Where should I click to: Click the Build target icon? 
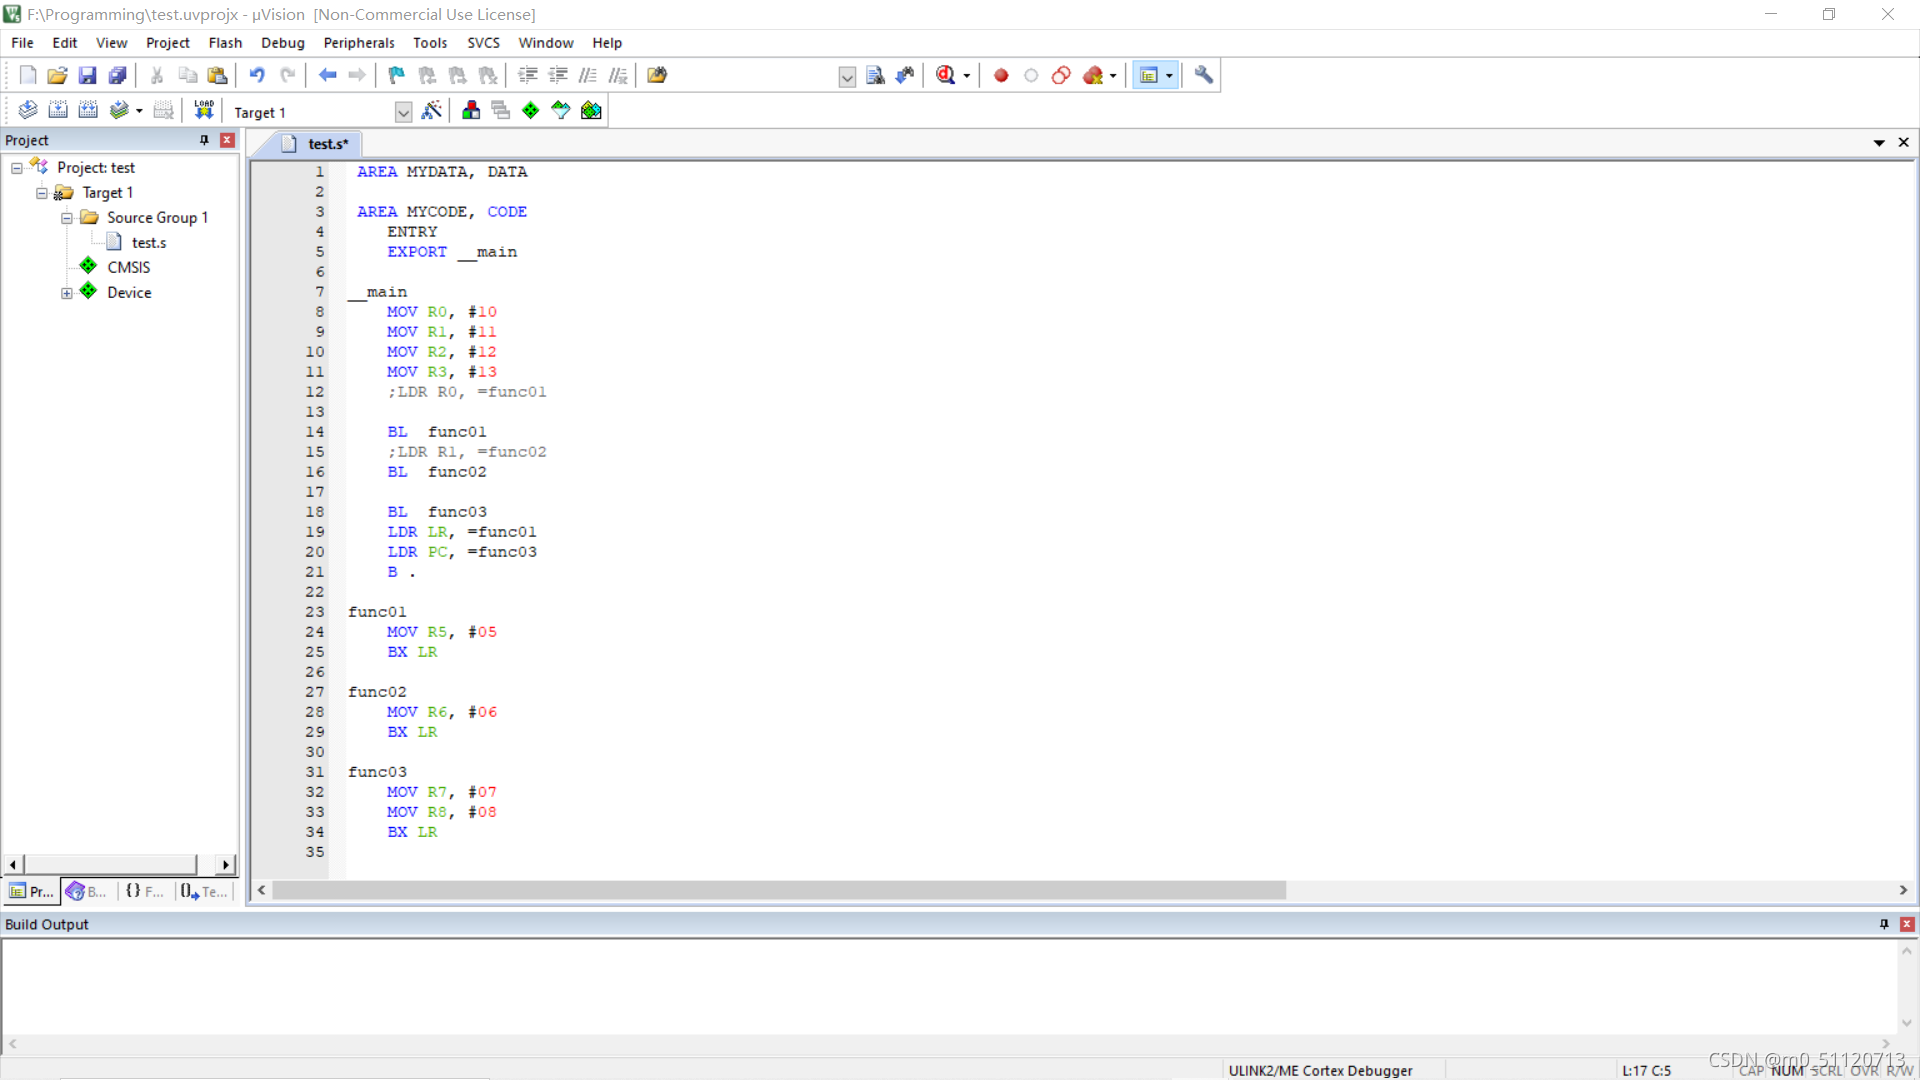click(58, 110)
